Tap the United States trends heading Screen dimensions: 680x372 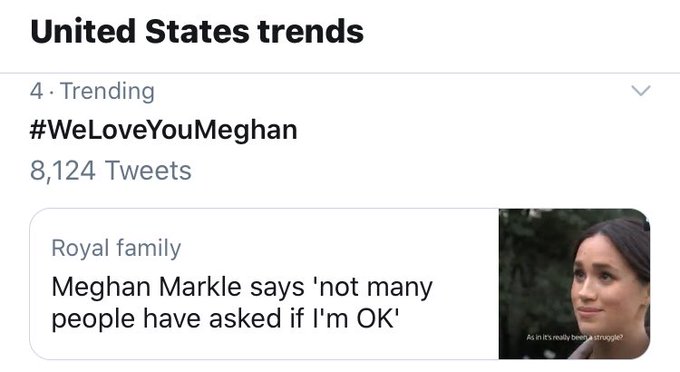(197, 31)
